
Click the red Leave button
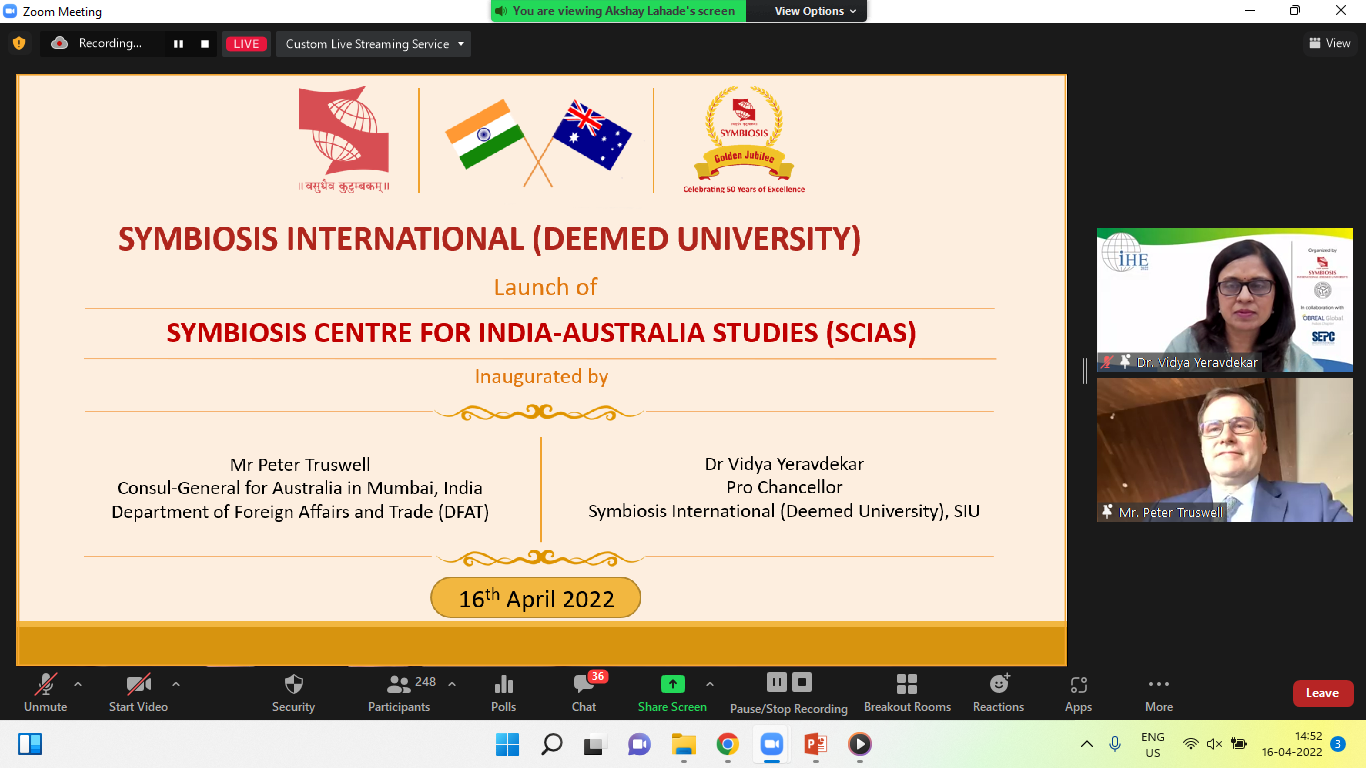point(1322,693)
